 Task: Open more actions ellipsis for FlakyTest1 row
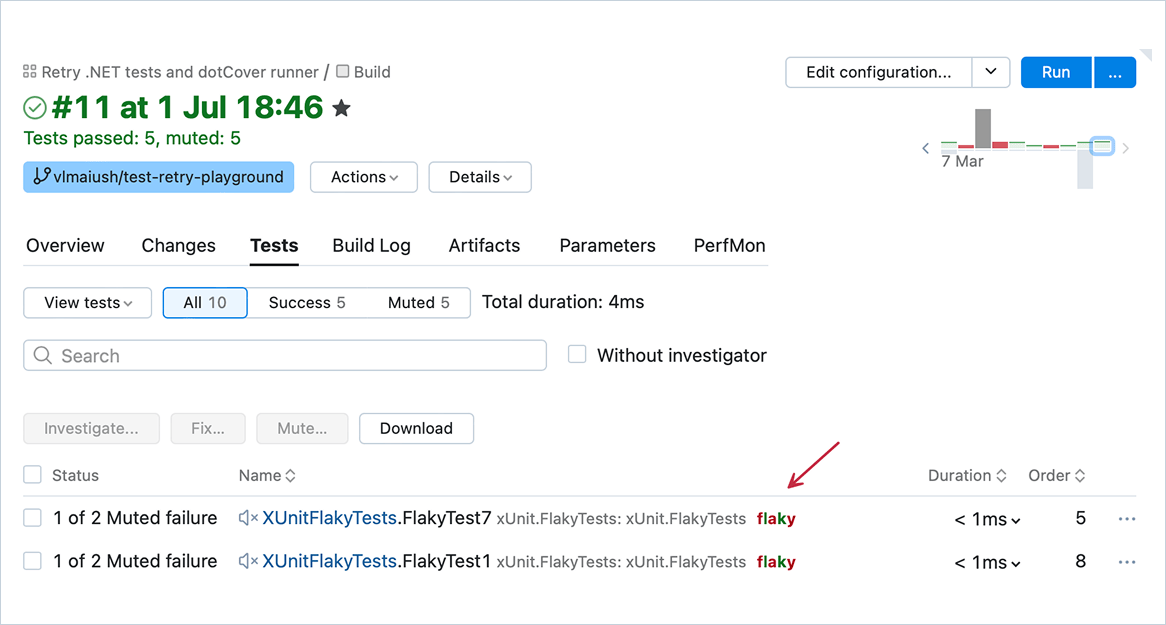coord(1127,562)
